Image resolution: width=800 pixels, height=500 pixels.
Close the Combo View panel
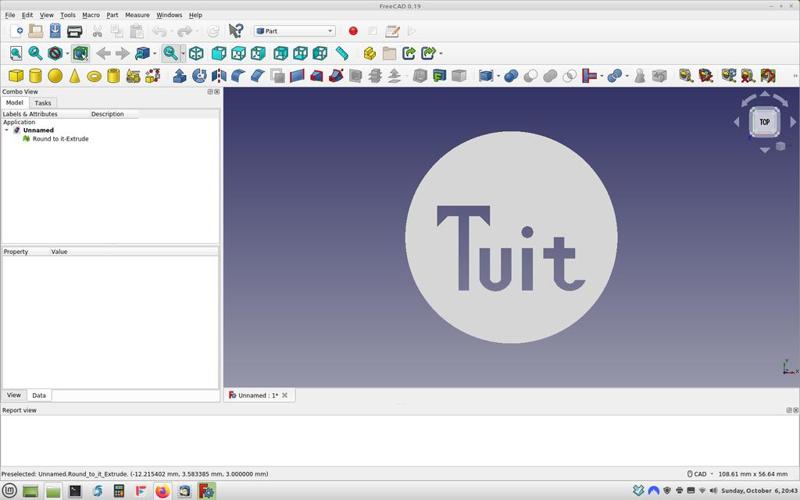[x=217, y=92]
